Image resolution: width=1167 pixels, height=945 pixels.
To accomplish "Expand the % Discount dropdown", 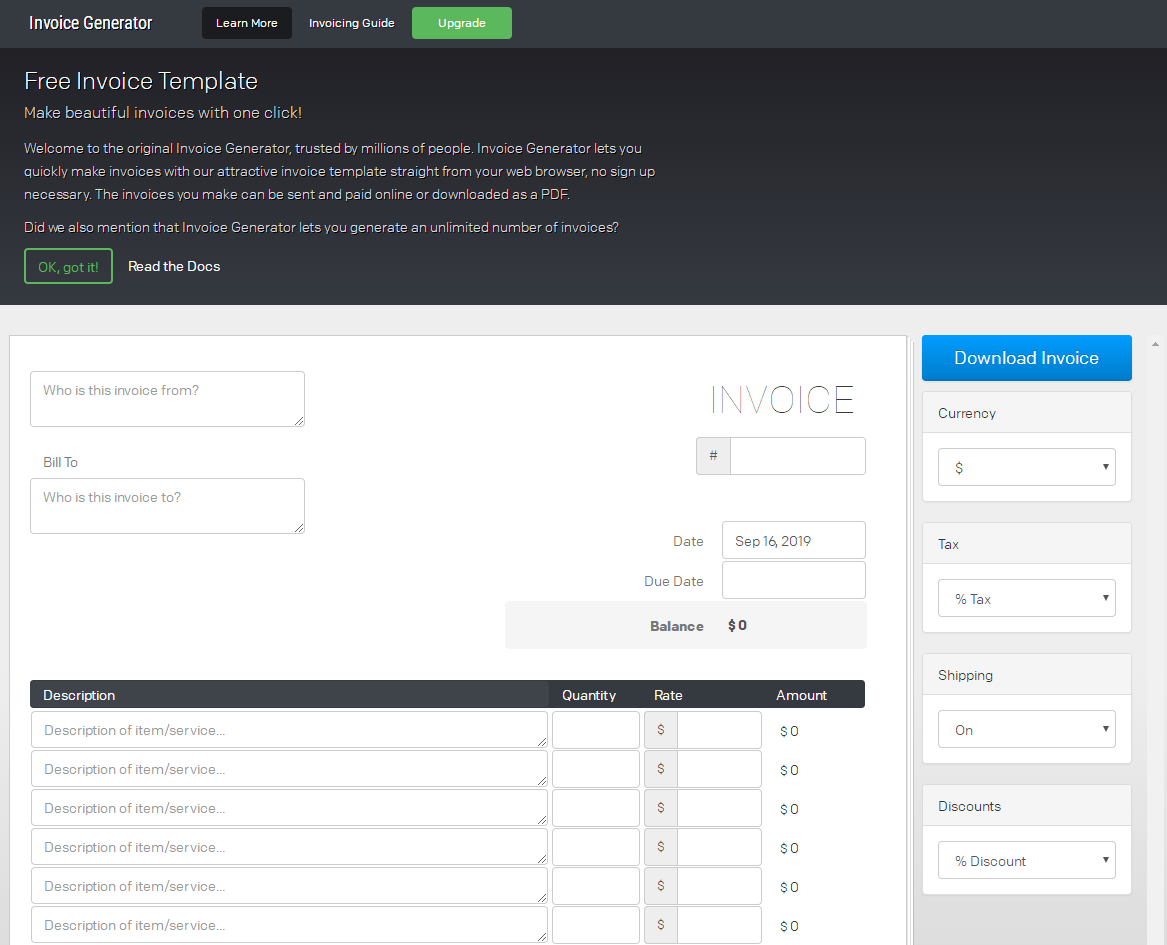I will (x=1026, y=860).
